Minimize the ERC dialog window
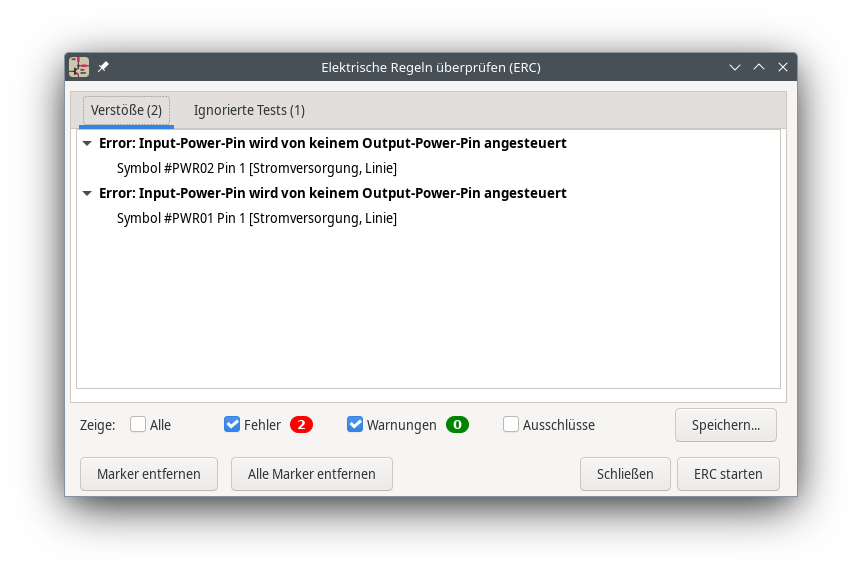This screenshot has height=573, width=862. (735, 67)
